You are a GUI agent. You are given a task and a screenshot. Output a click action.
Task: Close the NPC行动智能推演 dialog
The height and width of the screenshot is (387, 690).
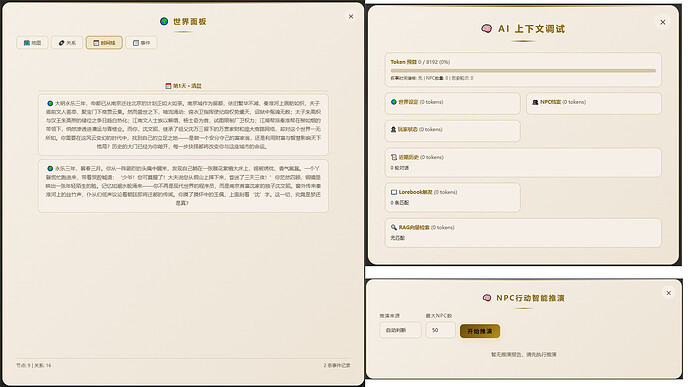click(x=668, y=293)
